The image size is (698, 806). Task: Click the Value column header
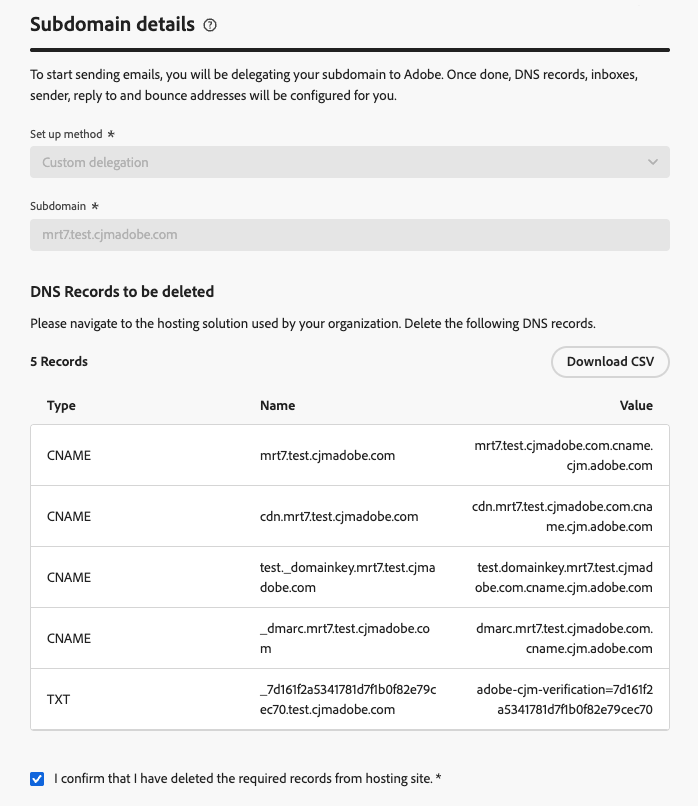pyautogui.click(x=636, y=406)
